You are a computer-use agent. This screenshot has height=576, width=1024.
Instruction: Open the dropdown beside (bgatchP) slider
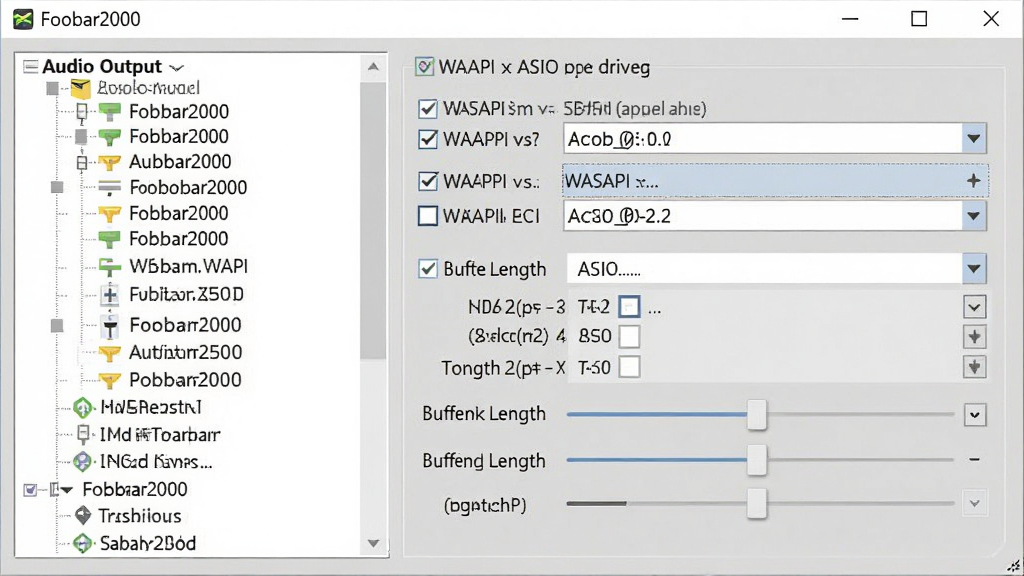tap(974, 504)
